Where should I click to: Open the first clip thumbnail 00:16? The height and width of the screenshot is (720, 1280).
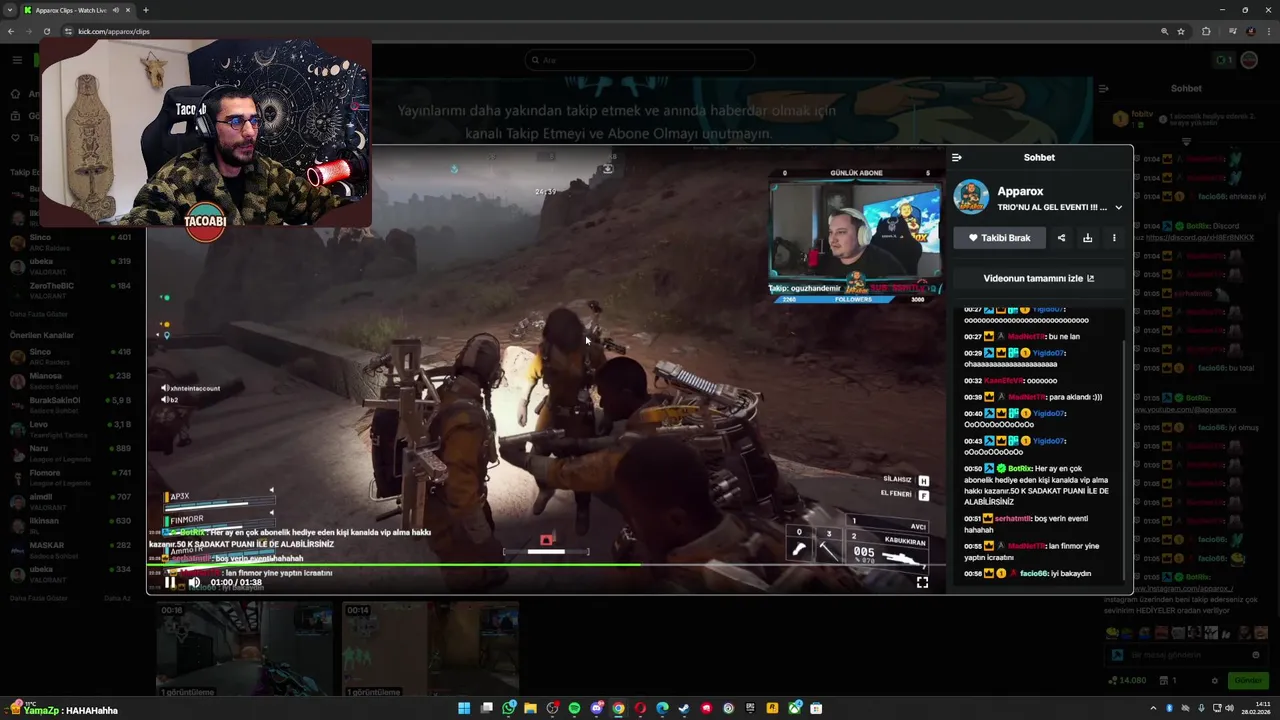(x=244, y=648)
